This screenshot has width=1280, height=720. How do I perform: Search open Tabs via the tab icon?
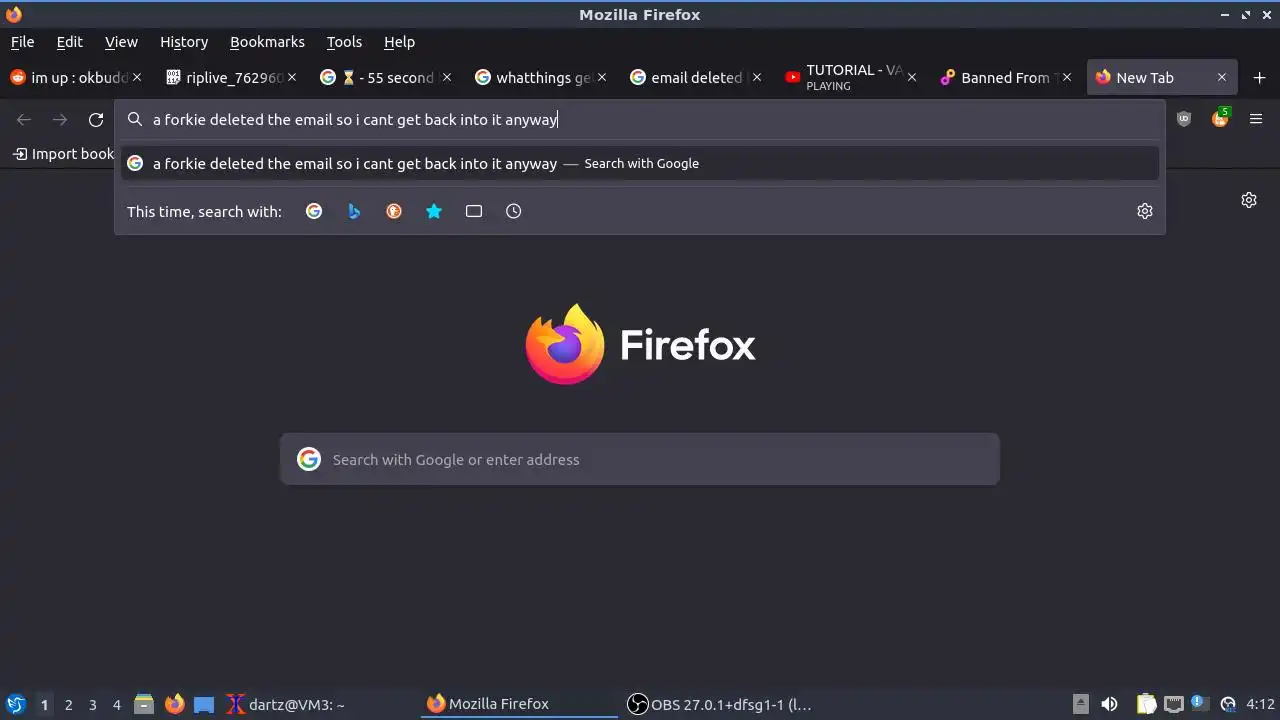pyautogui.click(x=474, y=211)
